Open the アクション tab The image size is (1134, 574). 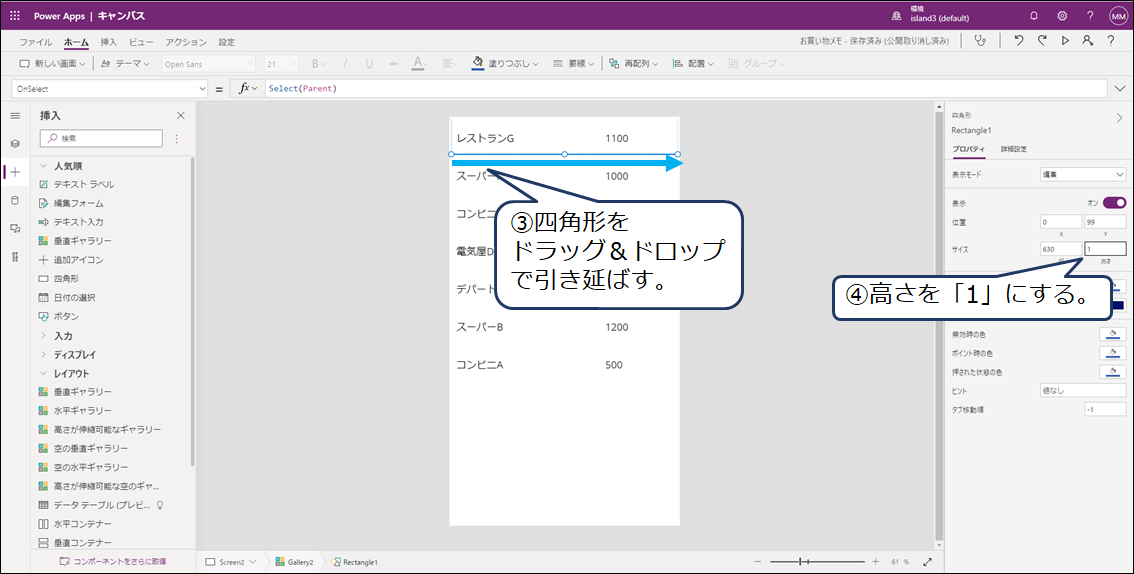186,42
